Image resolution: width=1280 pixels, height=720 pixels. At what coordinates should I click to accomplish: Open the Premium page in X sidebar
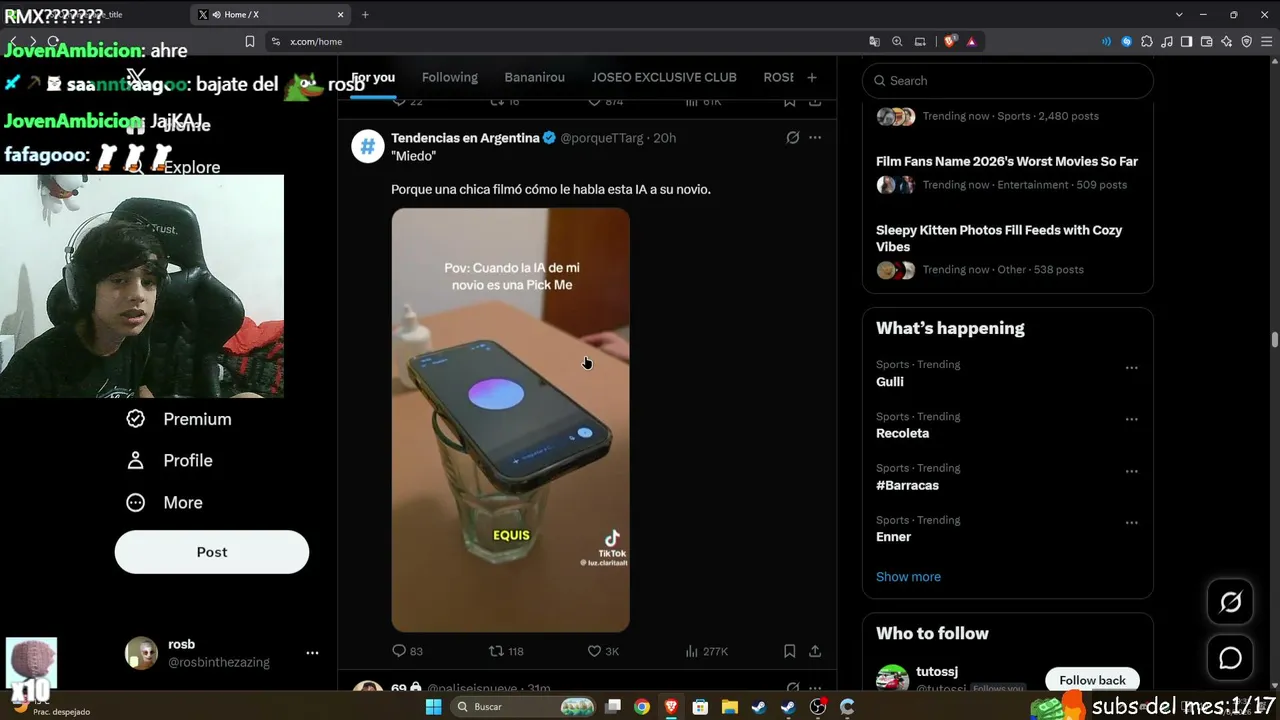pyautogui.click(x=179, y=419)
